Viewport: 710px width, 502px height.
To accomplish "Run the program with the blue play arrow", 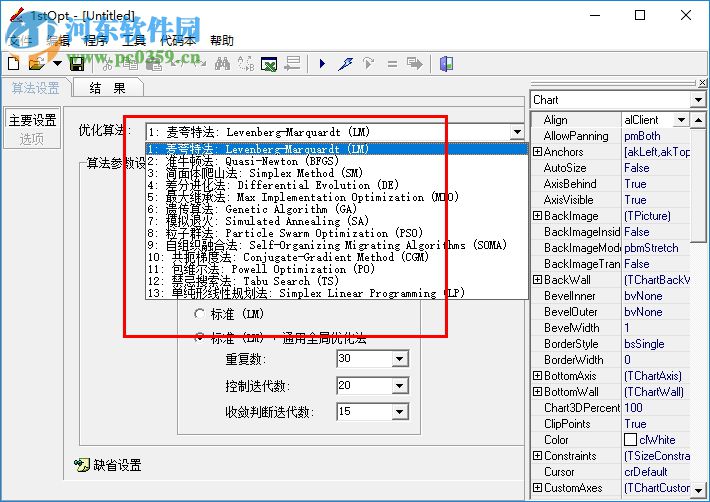I will tap(322, 64).
